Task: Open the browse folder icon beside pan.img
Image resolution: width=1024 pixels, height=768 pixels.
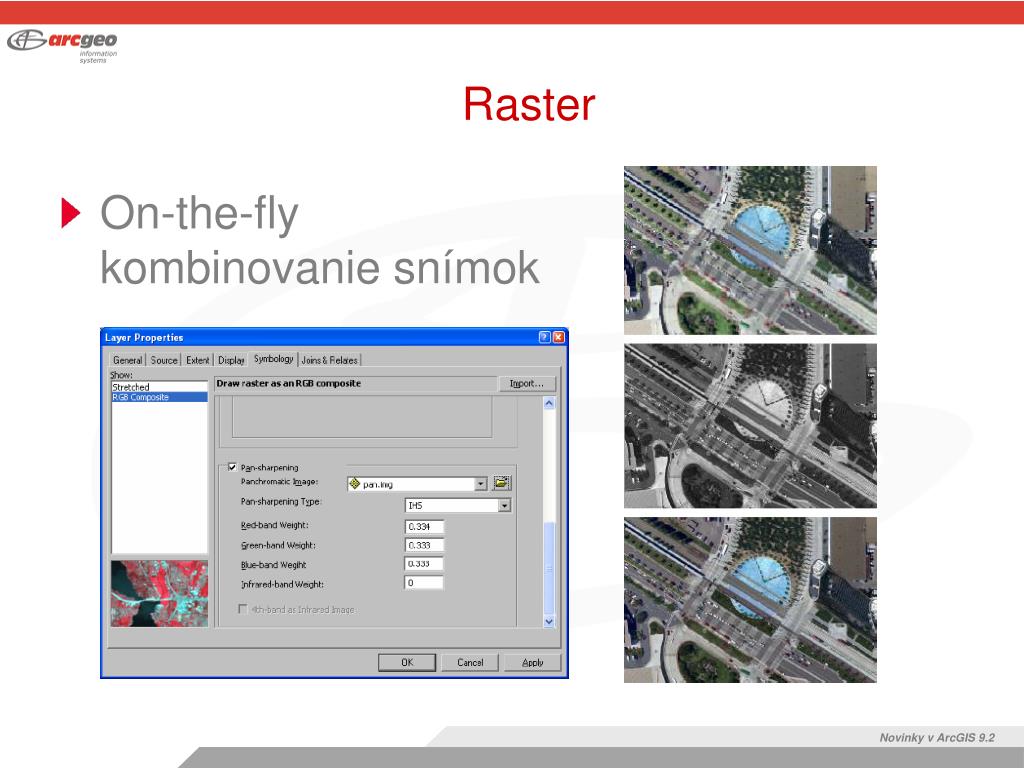Action: click(x=501, y=483)
